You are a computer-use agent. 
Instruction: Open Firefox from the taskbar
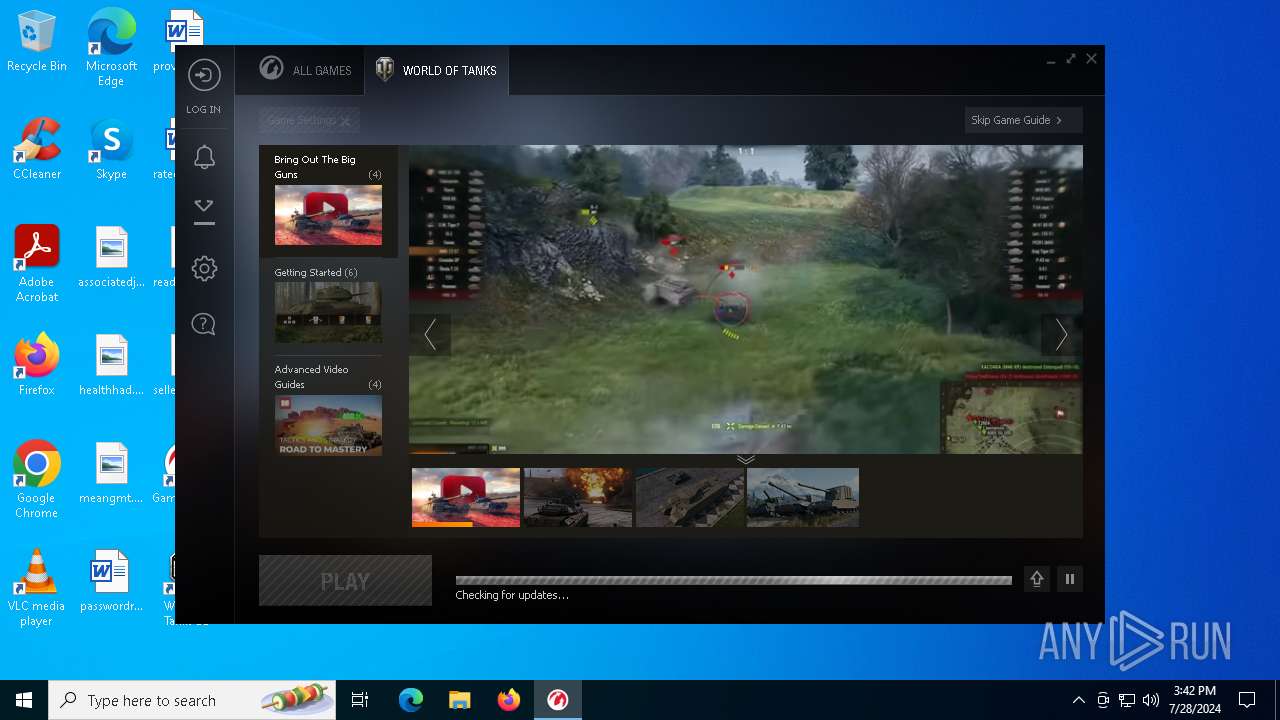click(x=509, y=700)
